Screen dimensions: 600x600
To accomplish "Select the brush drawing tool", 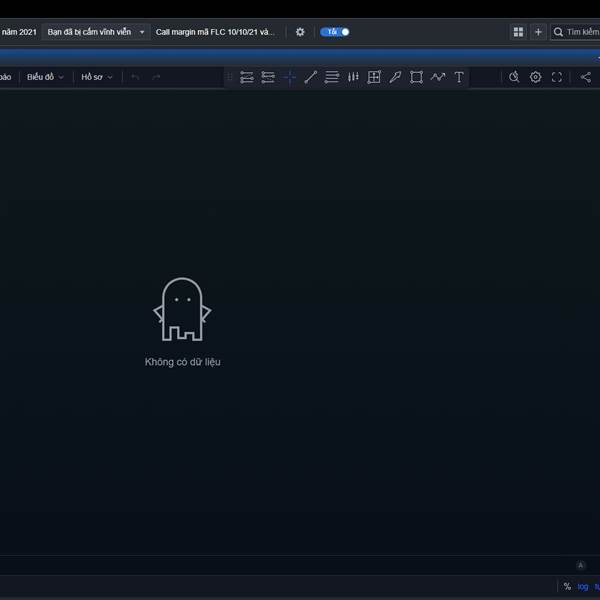I will coord(395,77).
